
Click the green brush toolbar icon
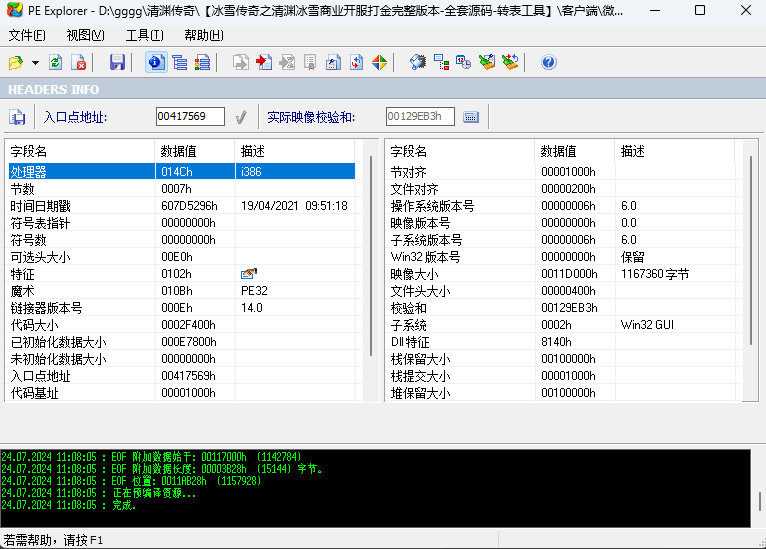(487, 63)
